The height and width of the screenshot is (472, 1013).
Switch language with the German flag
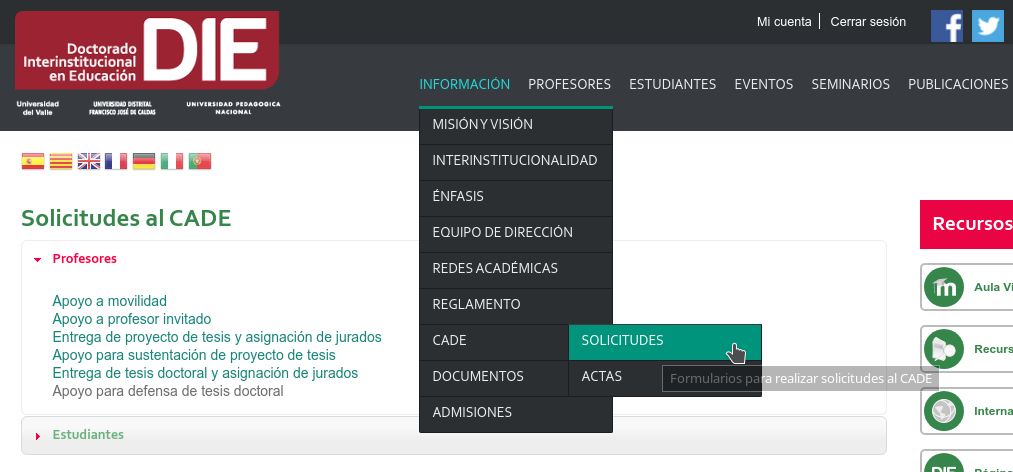point(144,161)
